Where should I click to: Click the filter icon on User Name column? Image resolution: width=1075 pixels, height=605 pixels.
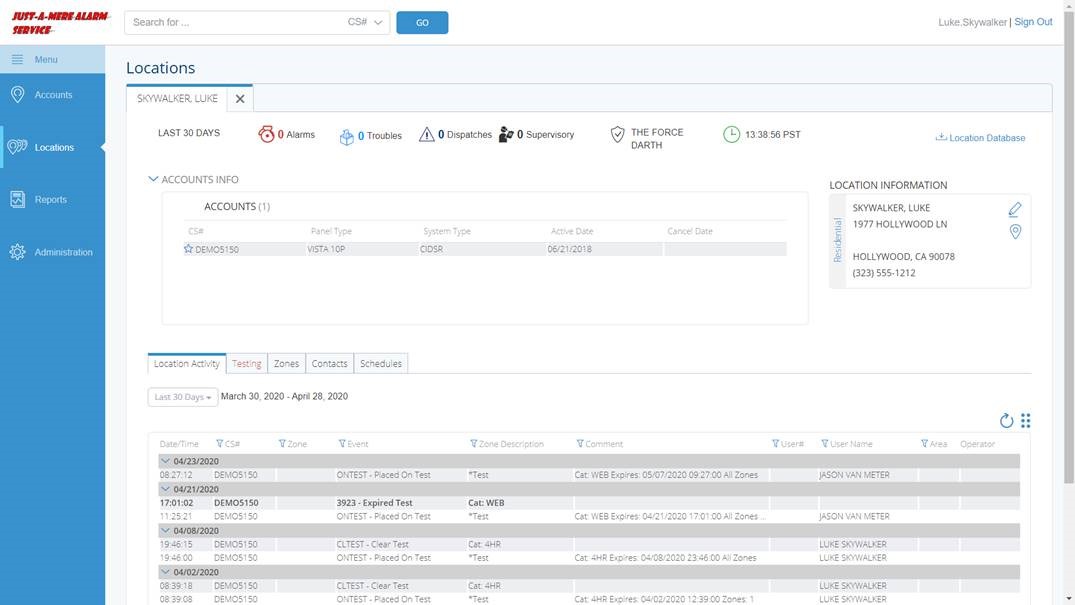pos(825,444)
